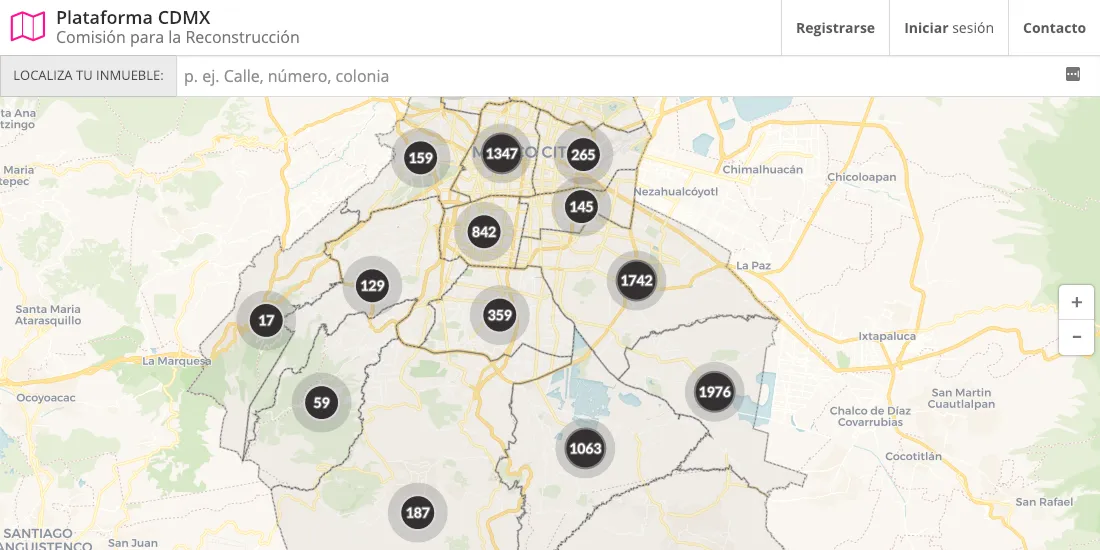Expand the 1976 cluster marker
The height and width of the screenshot is (550, 1100).
715,392
